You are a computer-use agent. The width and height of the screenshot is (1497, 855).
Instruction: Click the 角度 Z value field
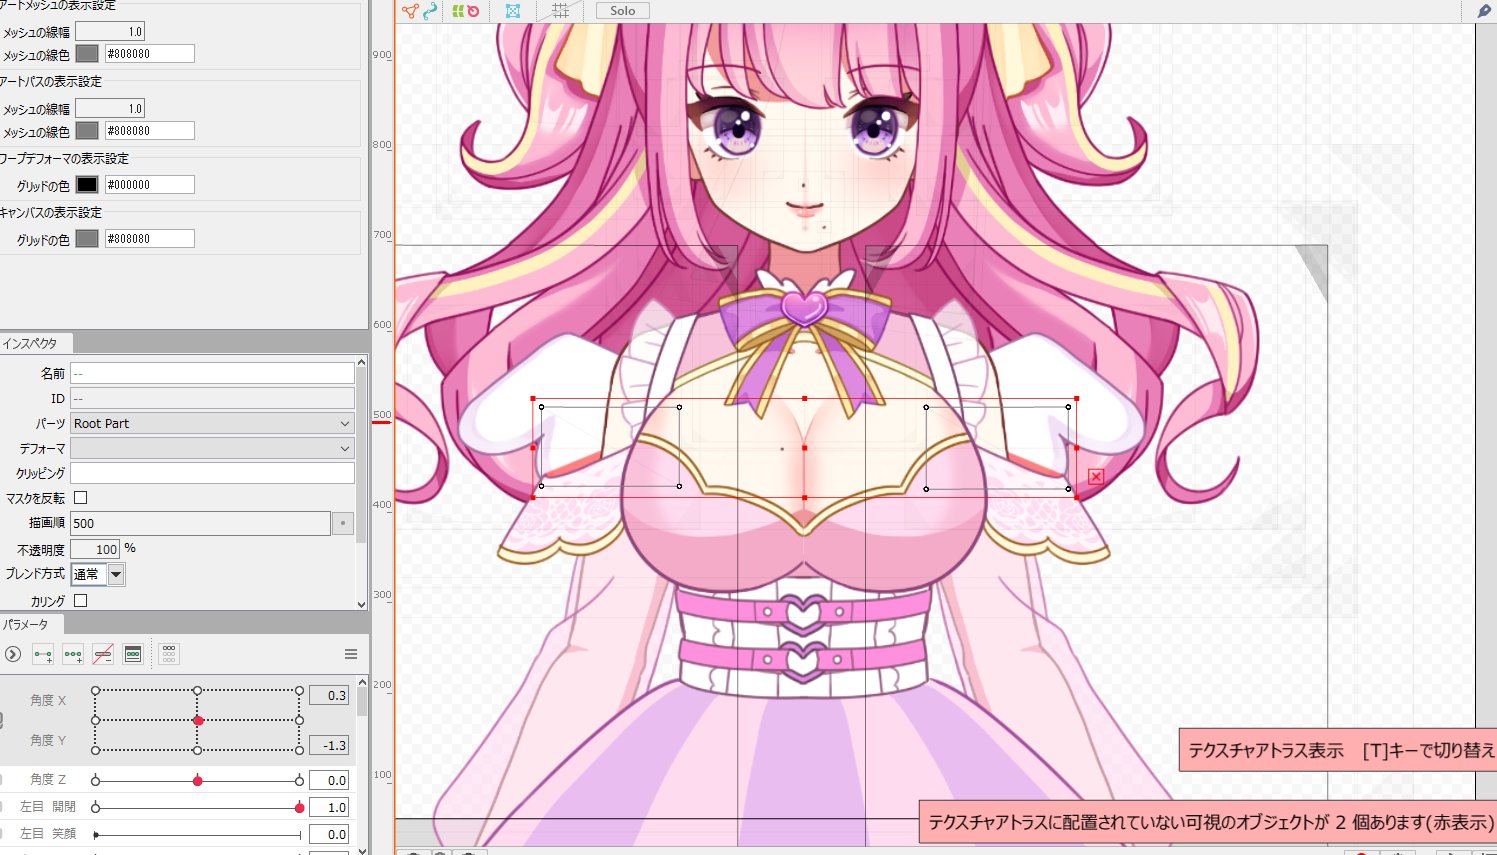coord(329,780)
